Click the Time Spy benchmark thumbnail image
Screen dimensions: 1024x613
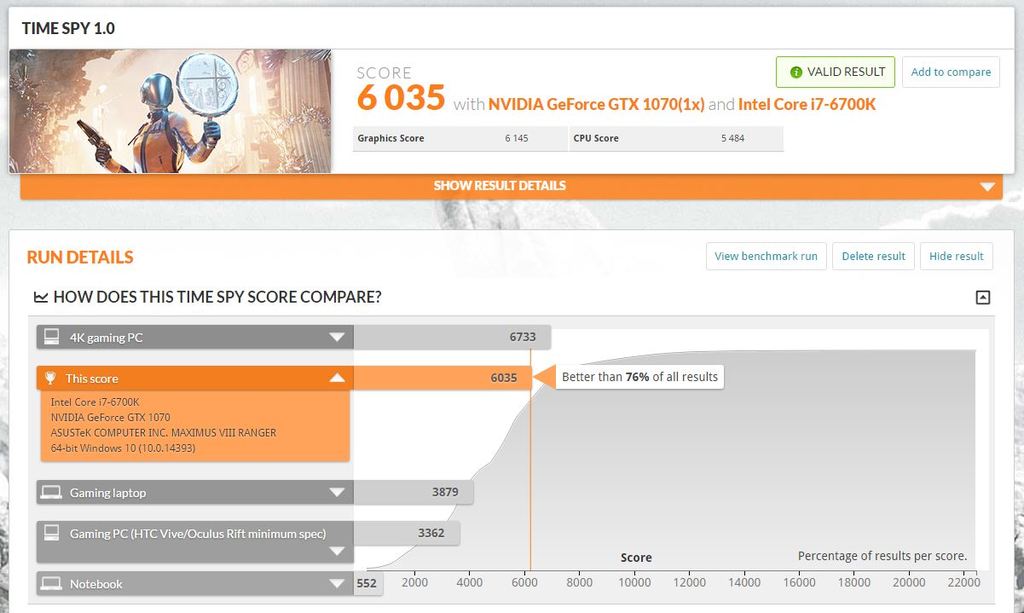170,111
